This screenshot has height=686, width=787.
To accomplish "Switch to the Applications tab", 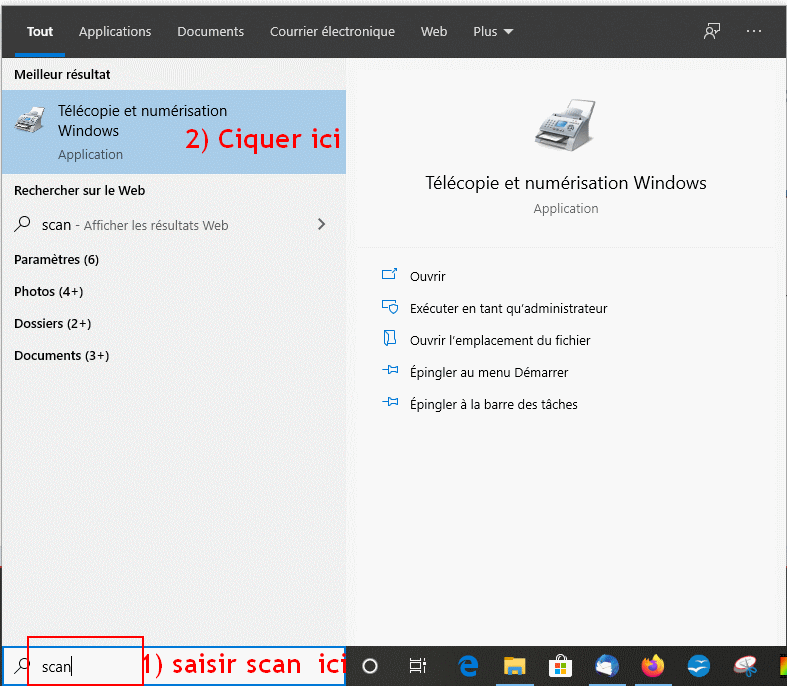I will 115,32.
